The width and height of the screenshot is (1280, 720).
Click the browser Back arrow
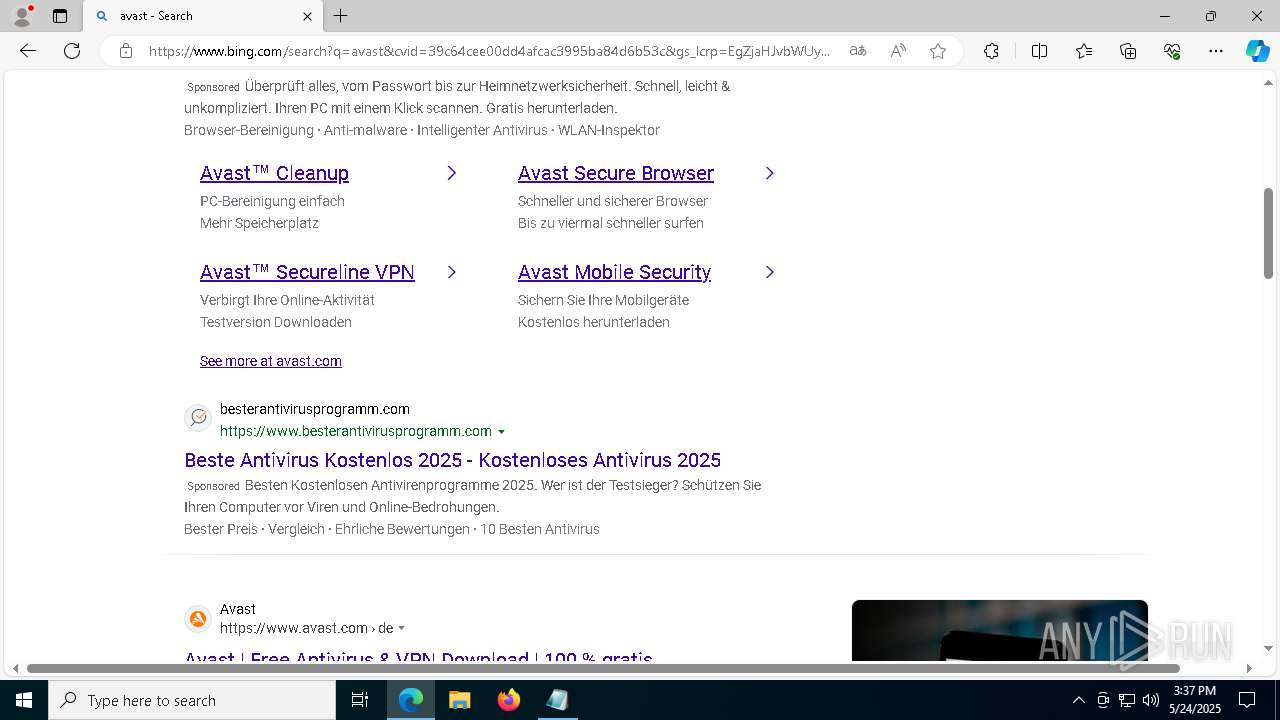(x=28, y=51)
